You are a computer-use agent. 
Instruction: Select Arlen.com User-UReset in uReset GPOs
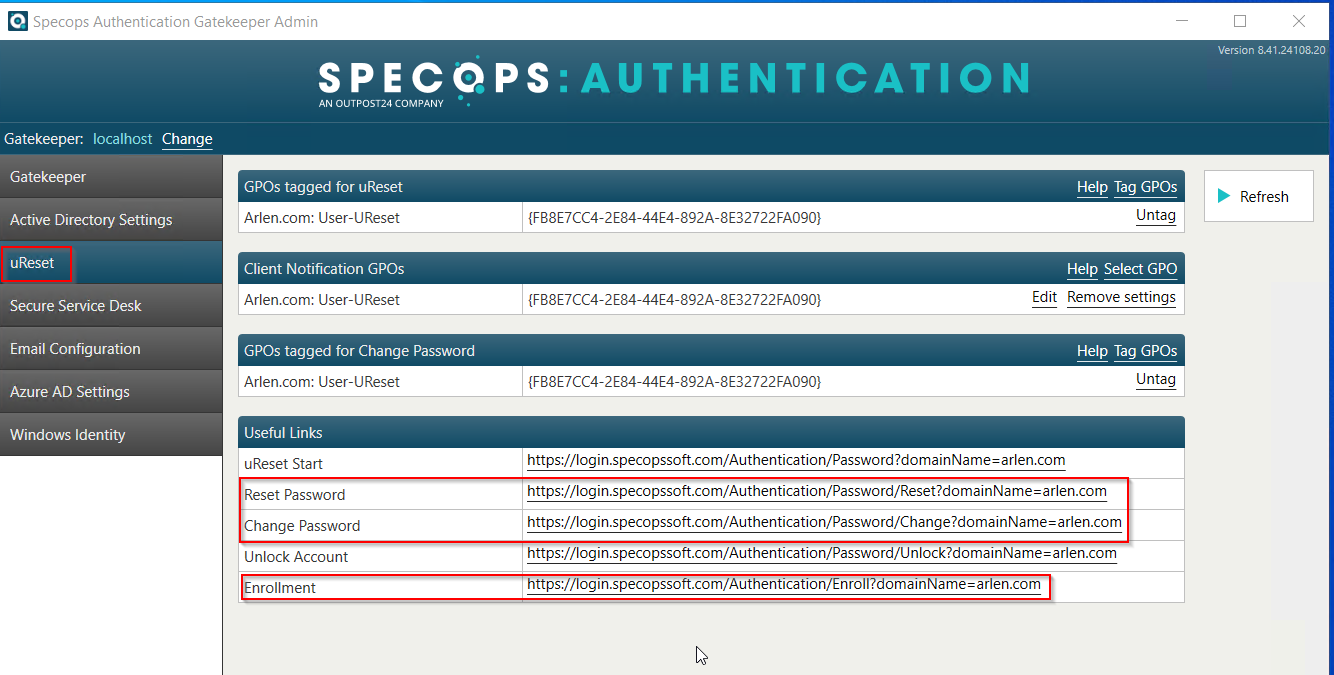322,216
